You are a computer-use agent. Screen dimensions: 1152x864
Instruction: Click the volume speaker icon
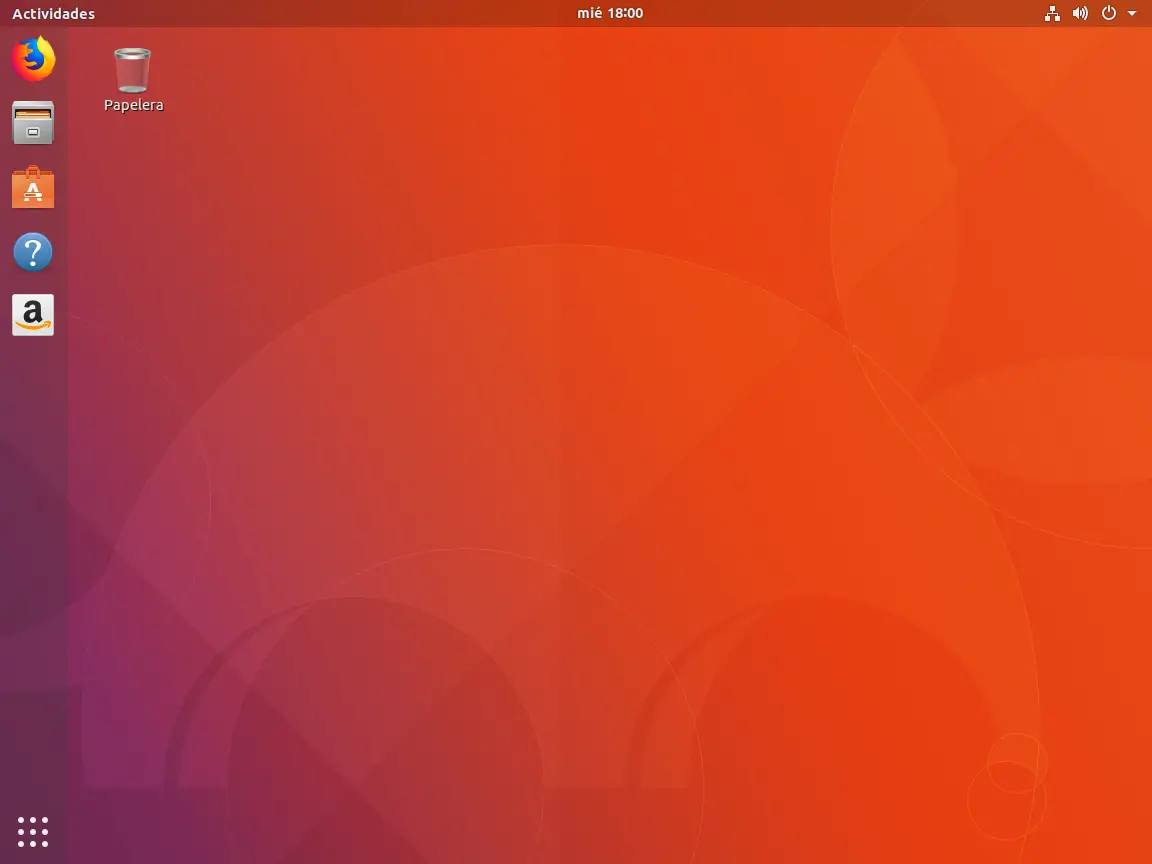1080,13
